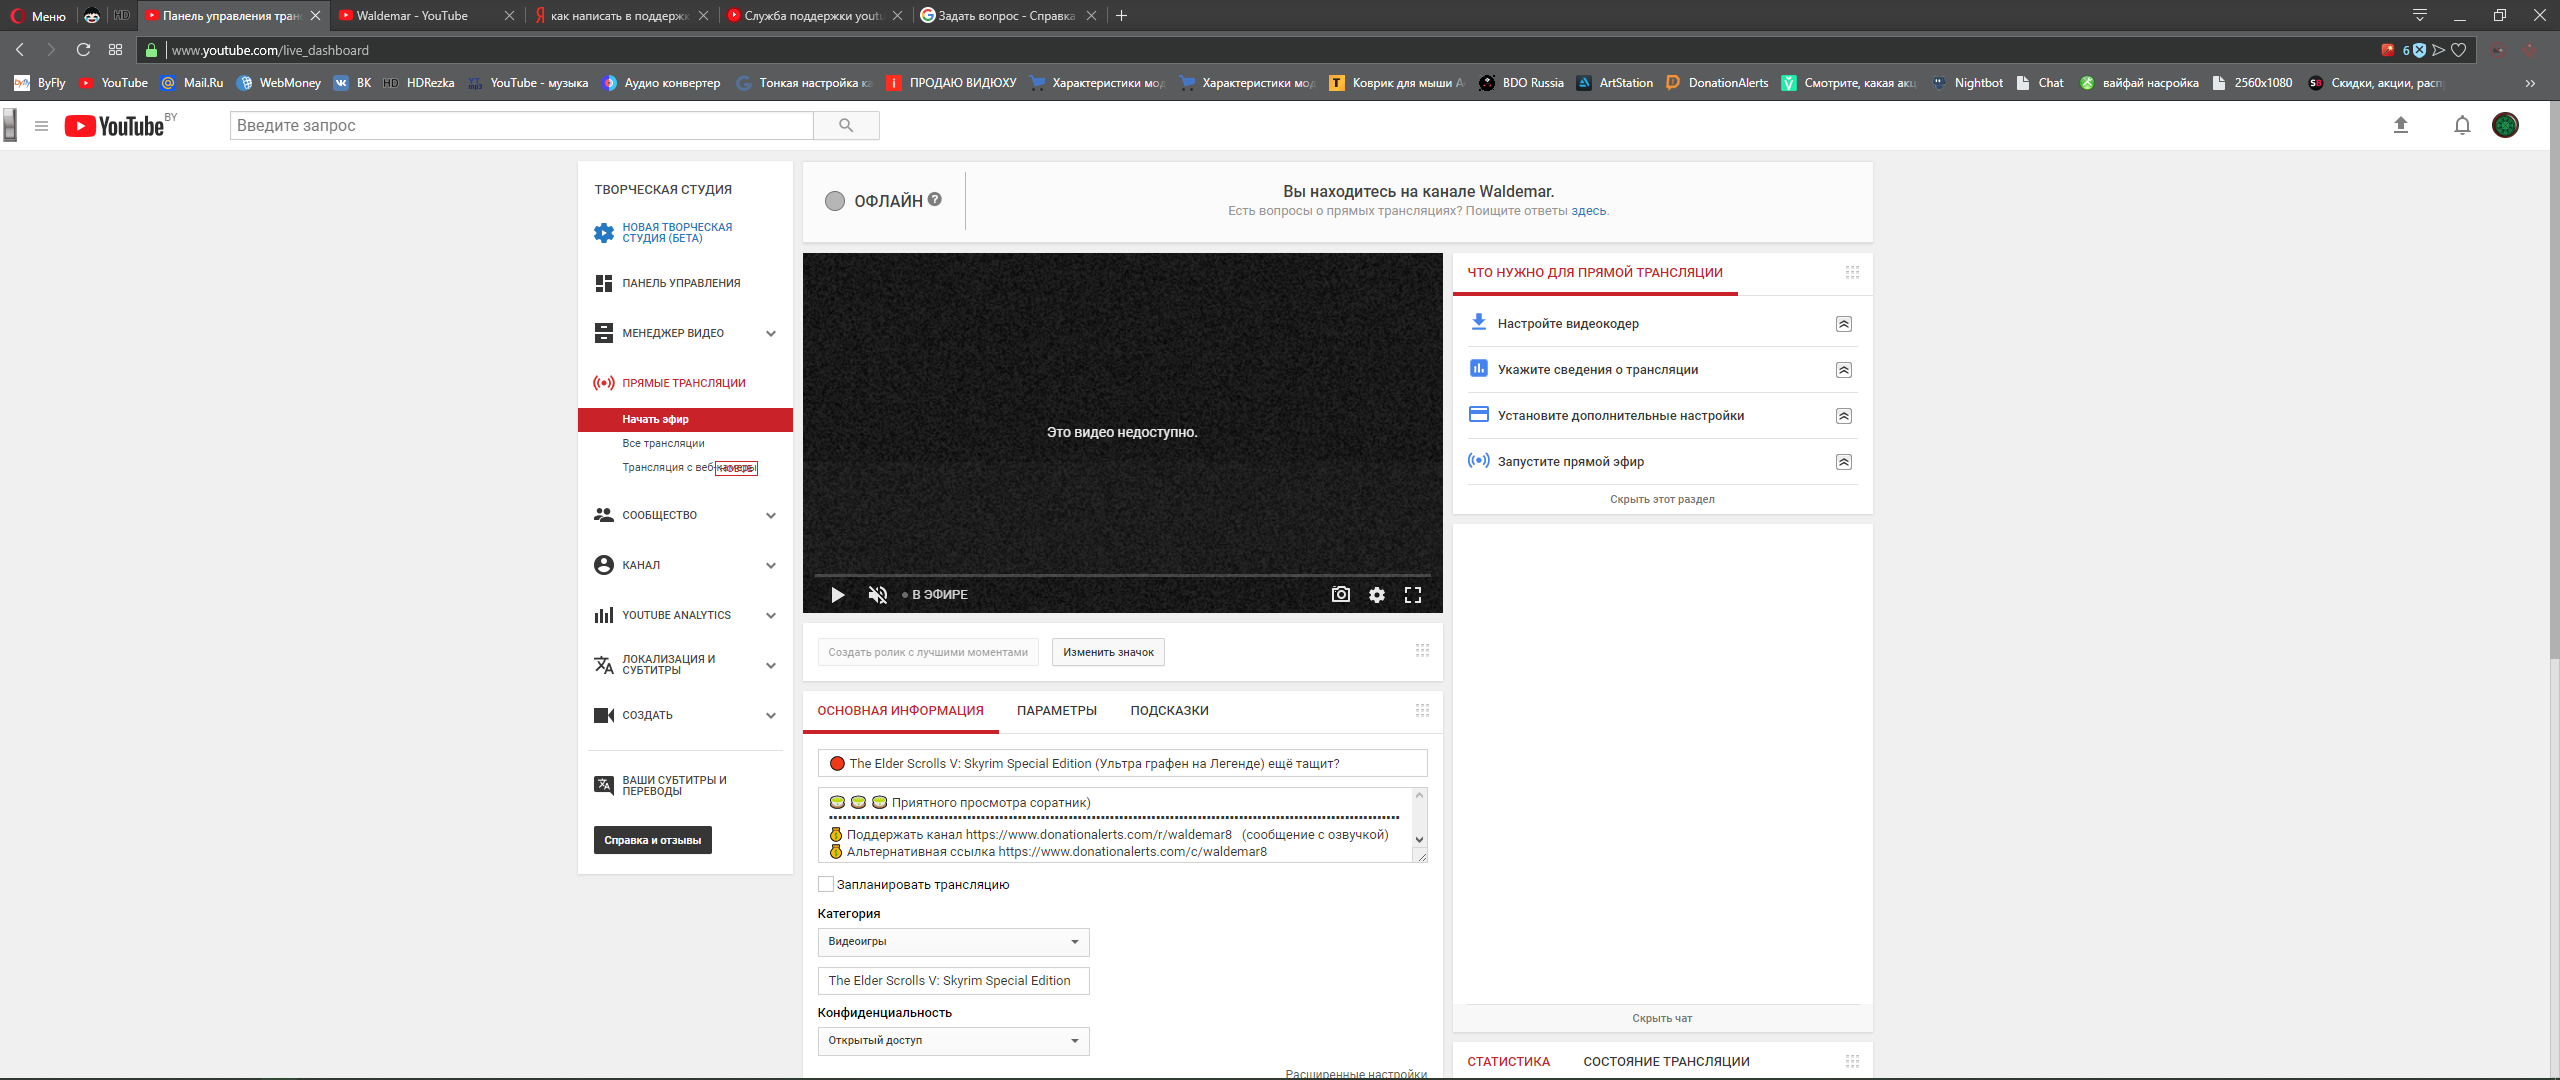This screenshot has height=1080, width=2560.
Task: Click the Create section icon in sidebar
Action: pyautogui.click(x=604, y=715)
